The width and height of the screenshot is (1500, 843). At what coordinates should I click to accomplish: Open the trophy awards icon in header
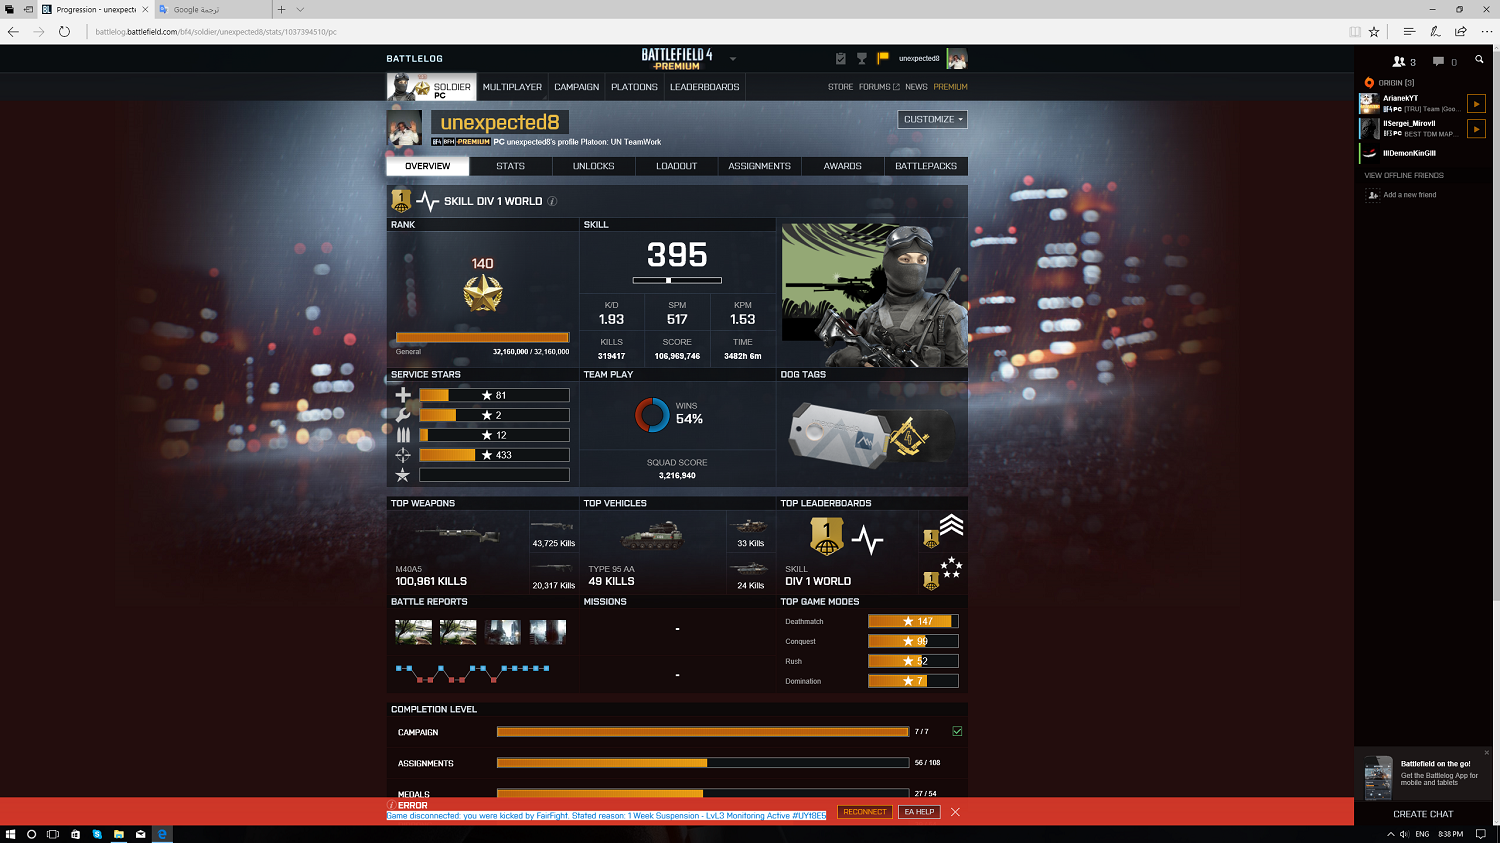coord(861,58)
